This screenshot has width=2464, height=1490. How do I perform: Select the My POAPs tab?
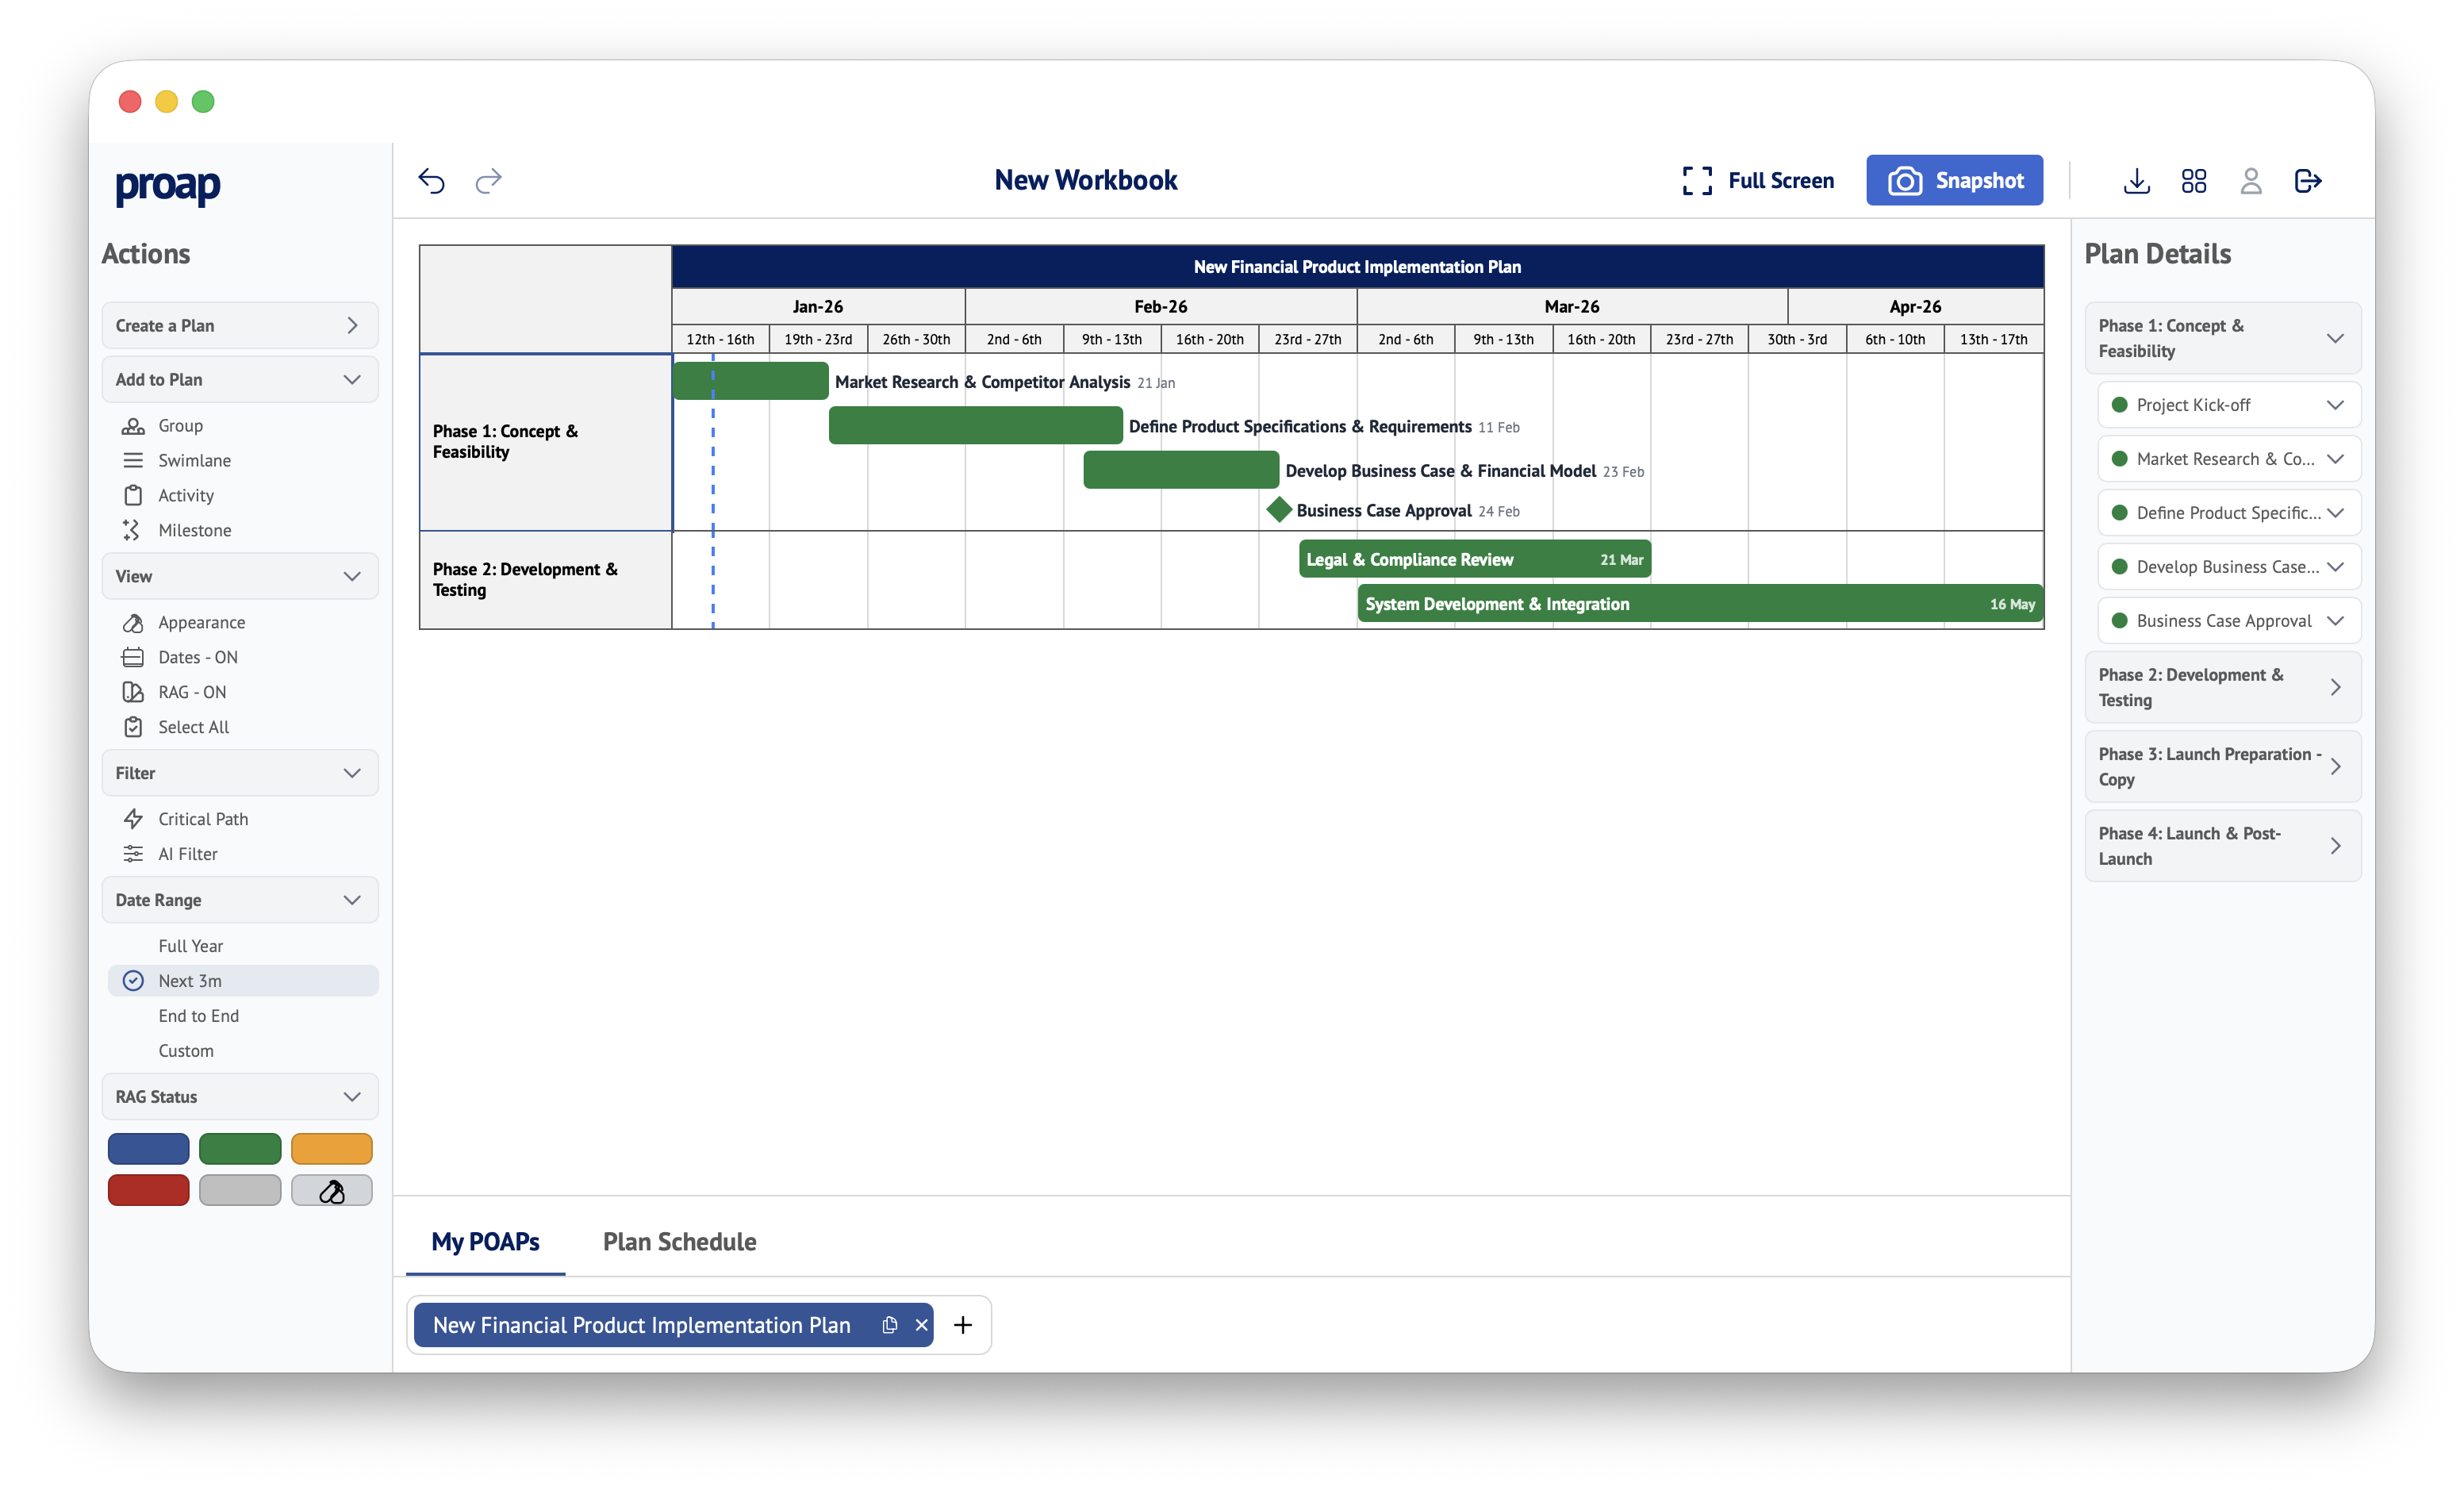[x=485, y=1241]
